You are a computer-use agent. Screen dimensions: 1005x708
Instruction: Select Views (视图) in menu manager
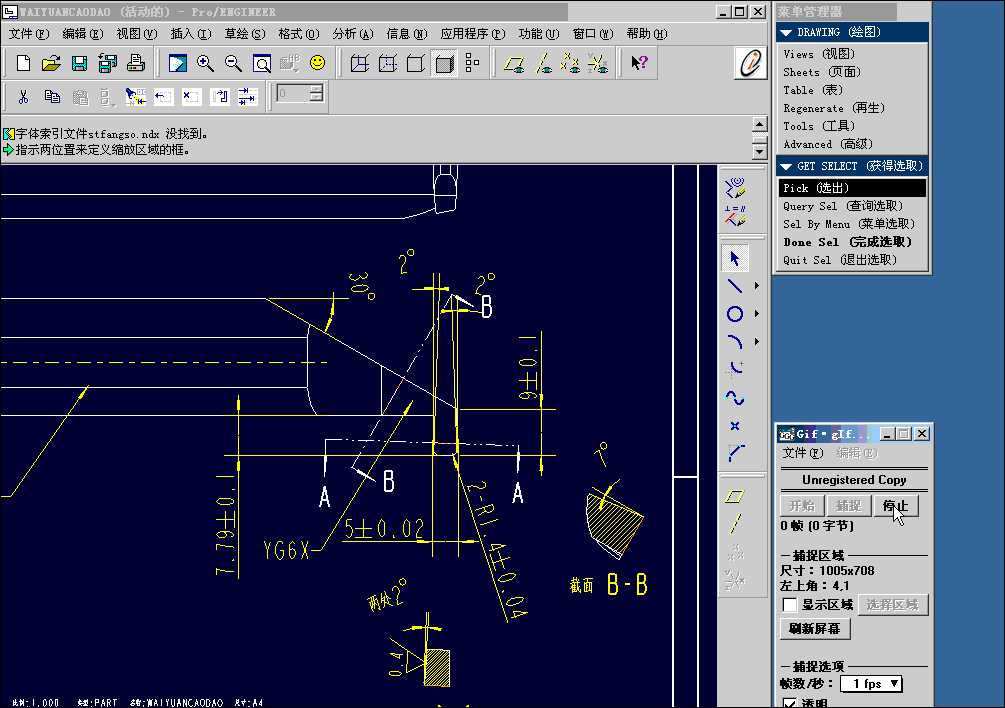coord(819,54)
